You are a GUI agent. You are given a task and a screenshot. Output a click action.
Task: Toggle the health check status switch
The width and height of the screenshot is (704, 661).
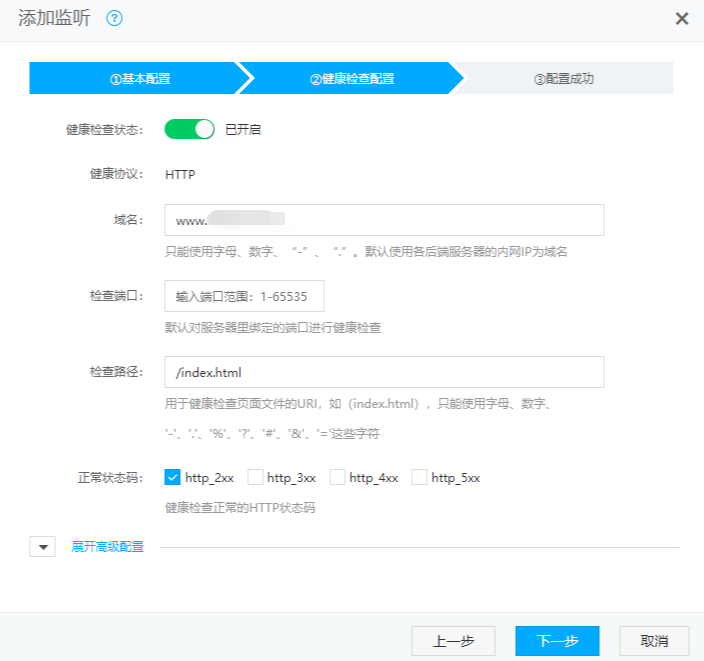point(190,129)
